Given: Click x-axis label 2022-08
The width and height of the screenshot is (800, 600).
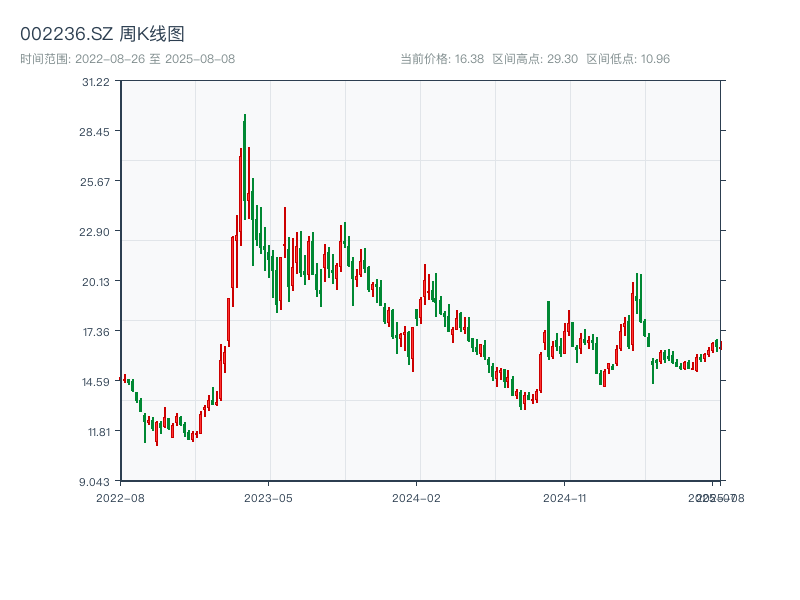Looking at the screenshot, I should 120,498.
